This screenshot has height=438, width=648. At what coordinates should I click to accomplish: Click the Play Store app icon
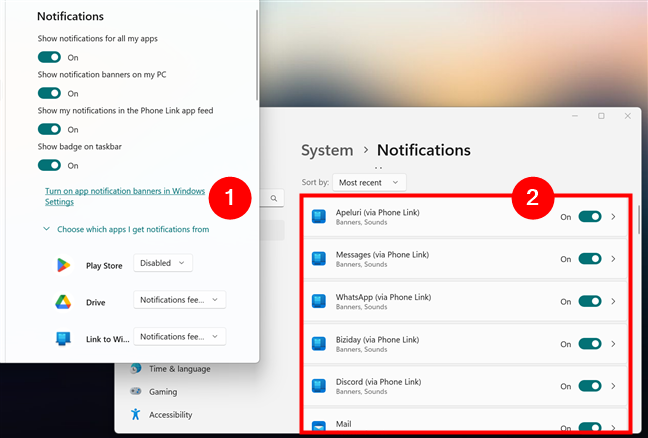[63, 265]
